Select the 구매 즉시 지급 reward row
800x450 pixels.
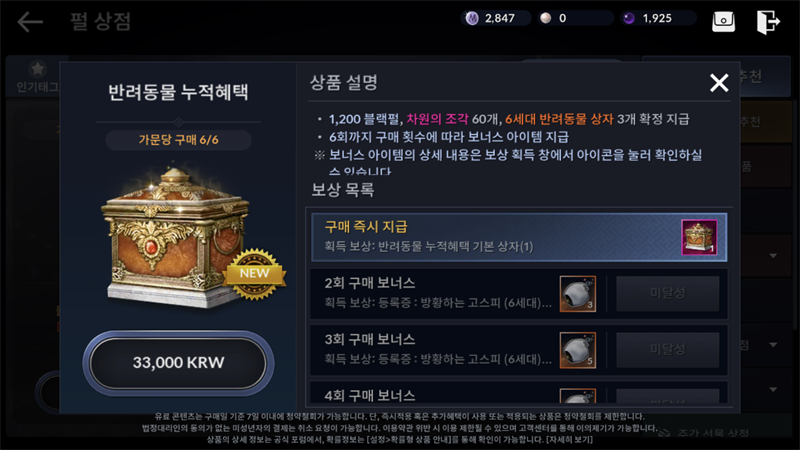pyautogui.click(x=519, y=237)
